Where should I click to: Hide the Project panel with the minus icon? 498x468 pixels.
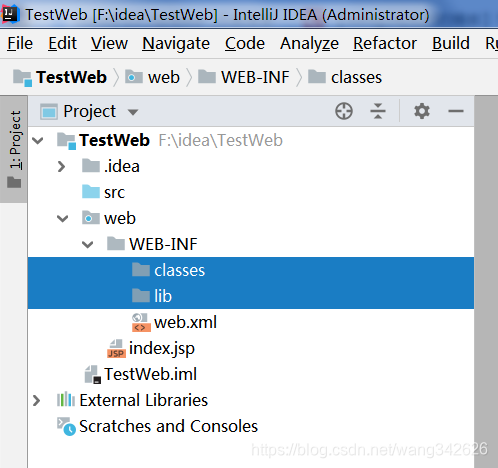(456, 111)
